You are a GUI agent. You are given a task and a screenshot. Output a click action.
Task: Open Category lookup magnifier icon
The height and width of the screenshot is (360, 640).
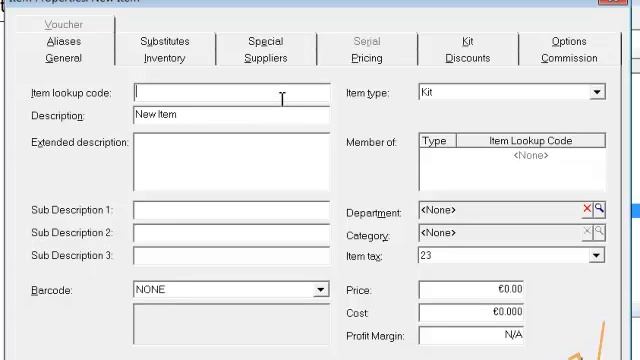(x=599, y=232)
